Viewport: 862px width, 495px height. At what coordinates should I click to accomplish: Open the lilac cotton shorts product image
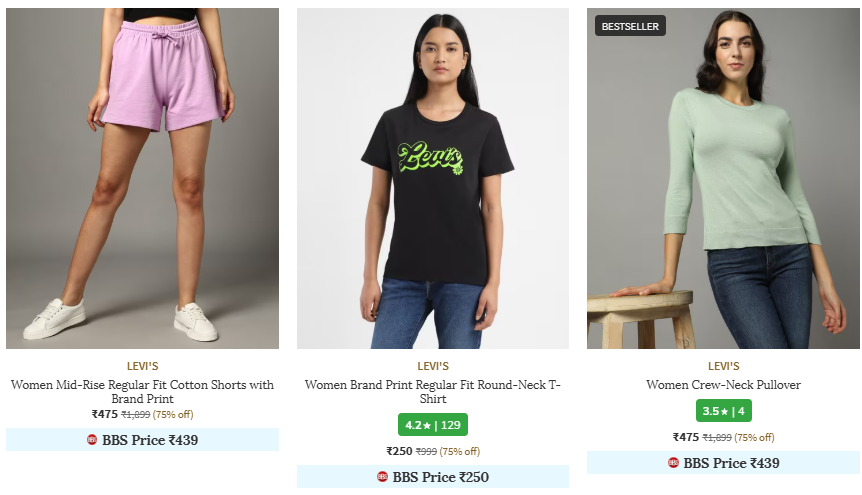coord(142,178)
